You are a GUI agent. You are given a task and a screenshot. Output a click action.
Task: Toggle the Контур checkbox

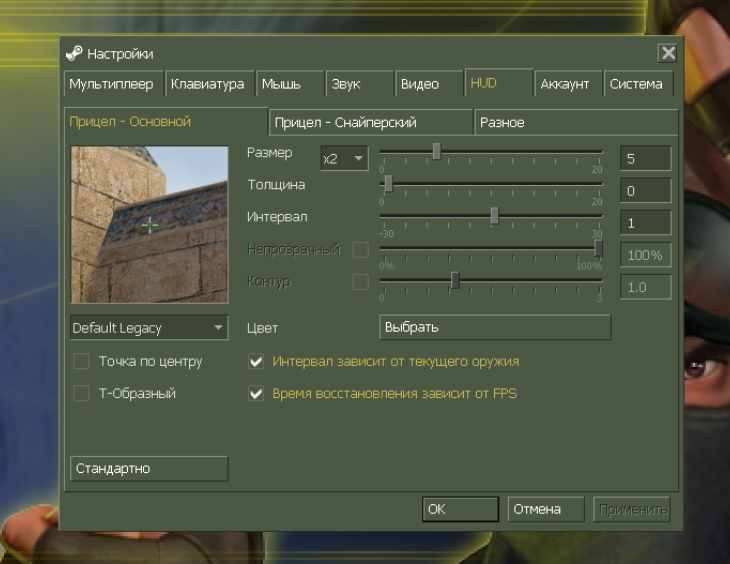pyautogui.click(x=361, y=282)
